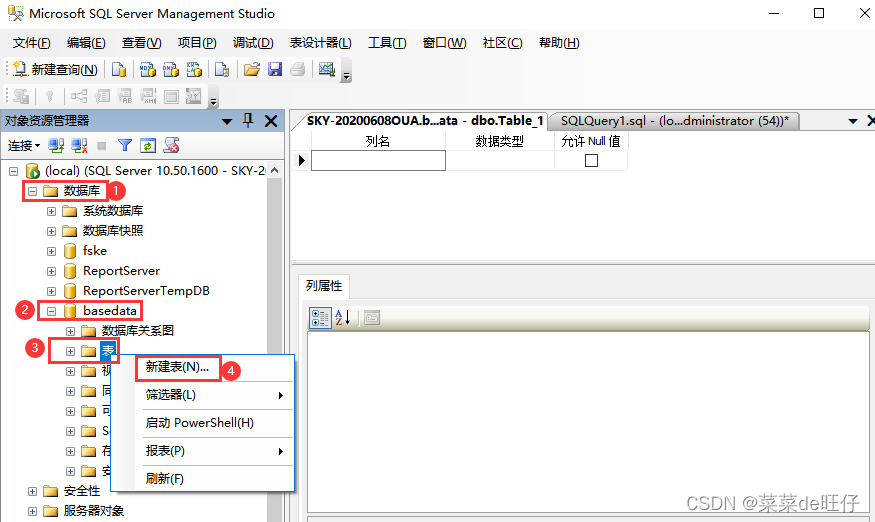The width and height of the screenshot is (875, 522).
Task: Expand the ReportServer database node
Action: [x=51, y=272]
